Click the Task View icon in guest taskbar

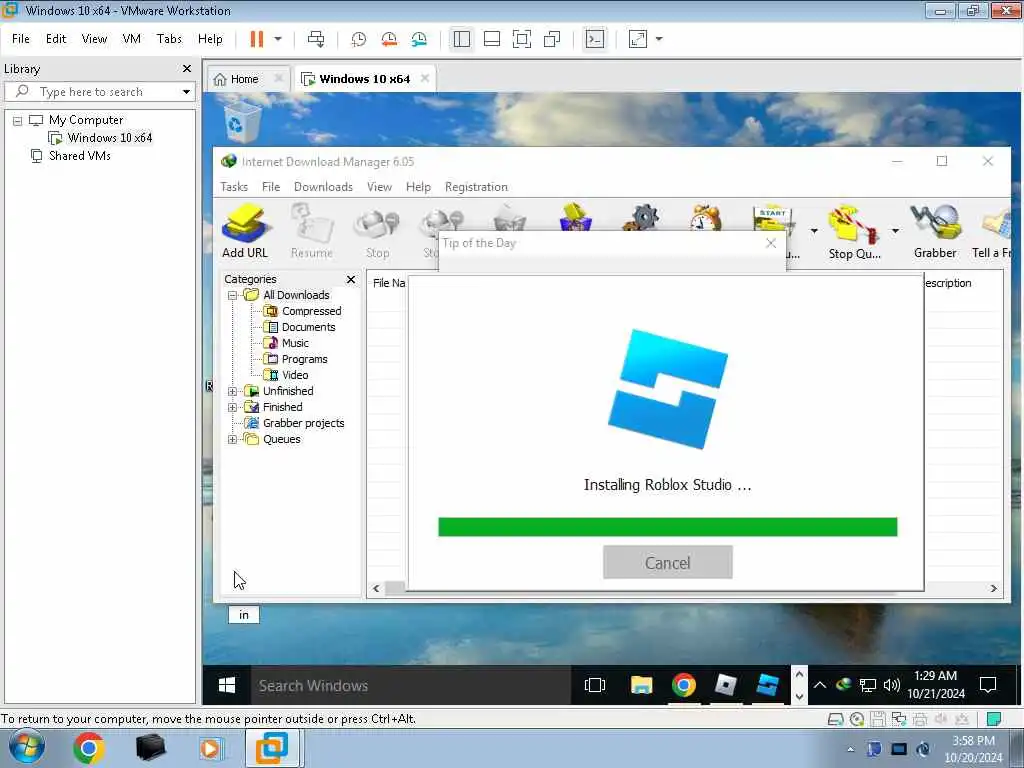(x=595, y=685)
